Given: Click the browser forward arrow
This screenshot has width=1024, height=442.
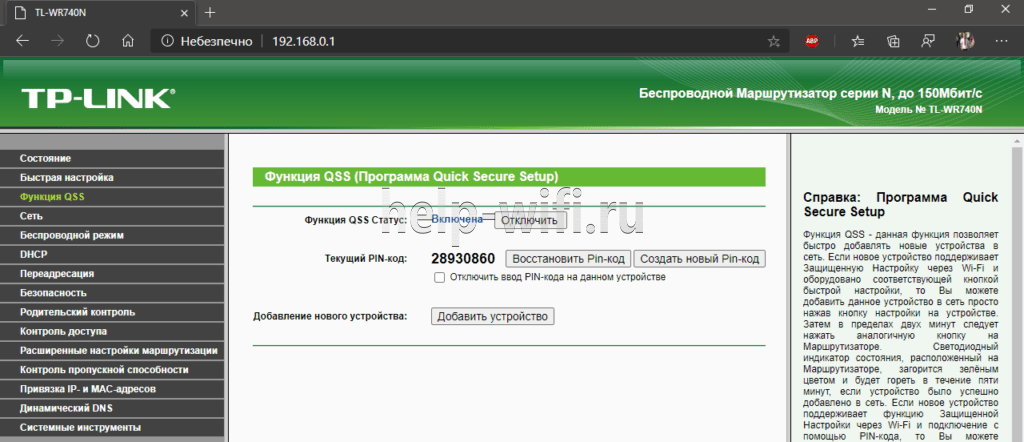Looking at the screenshot, I should point(57,41).
